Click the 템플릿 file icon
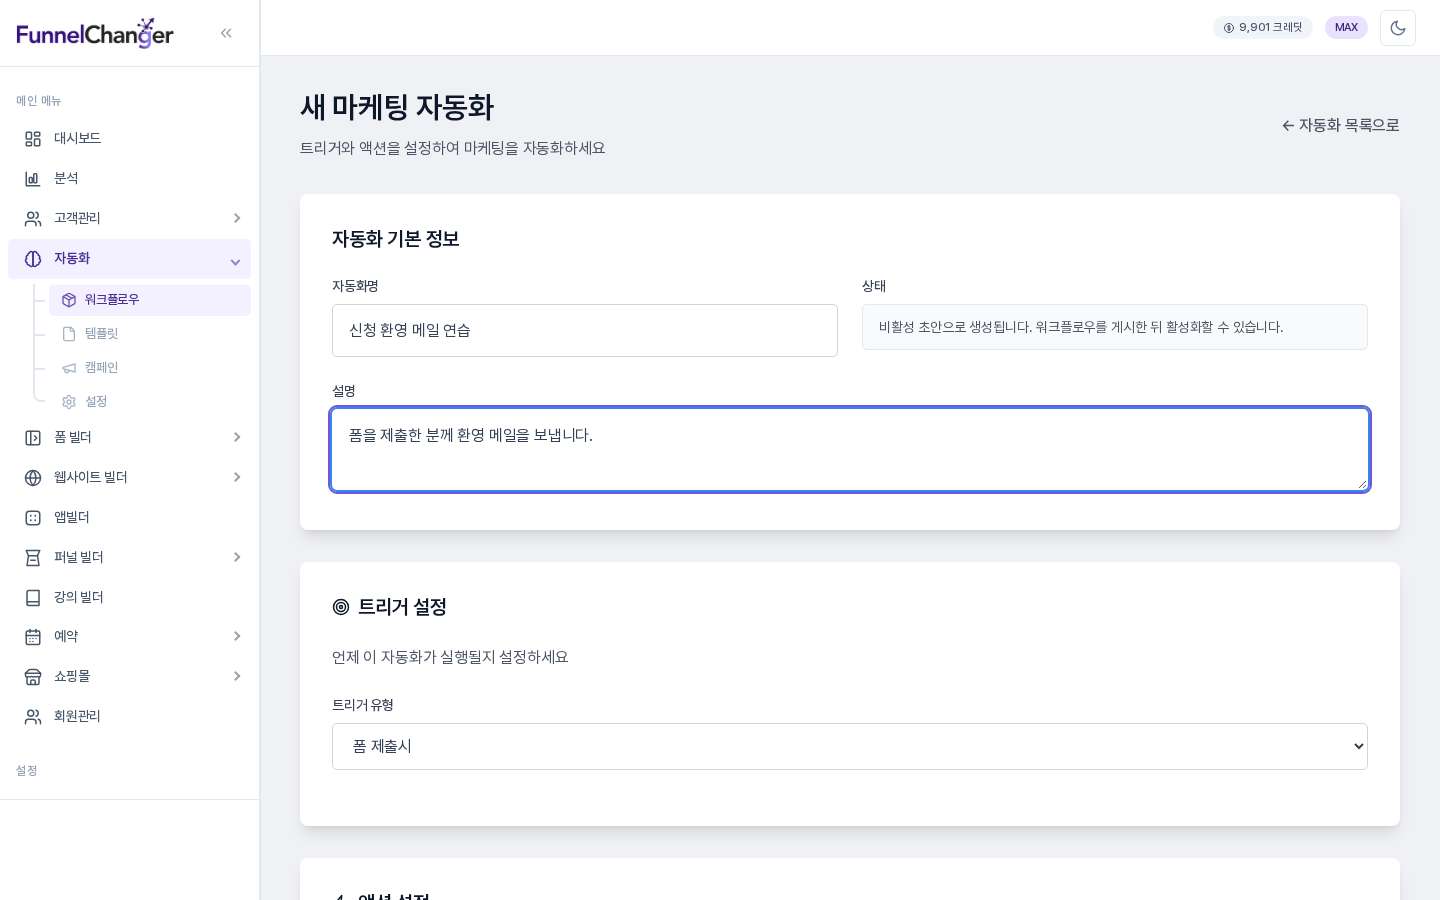The image size is (1440, 900). pyautogui.click(x=69, y=334)
